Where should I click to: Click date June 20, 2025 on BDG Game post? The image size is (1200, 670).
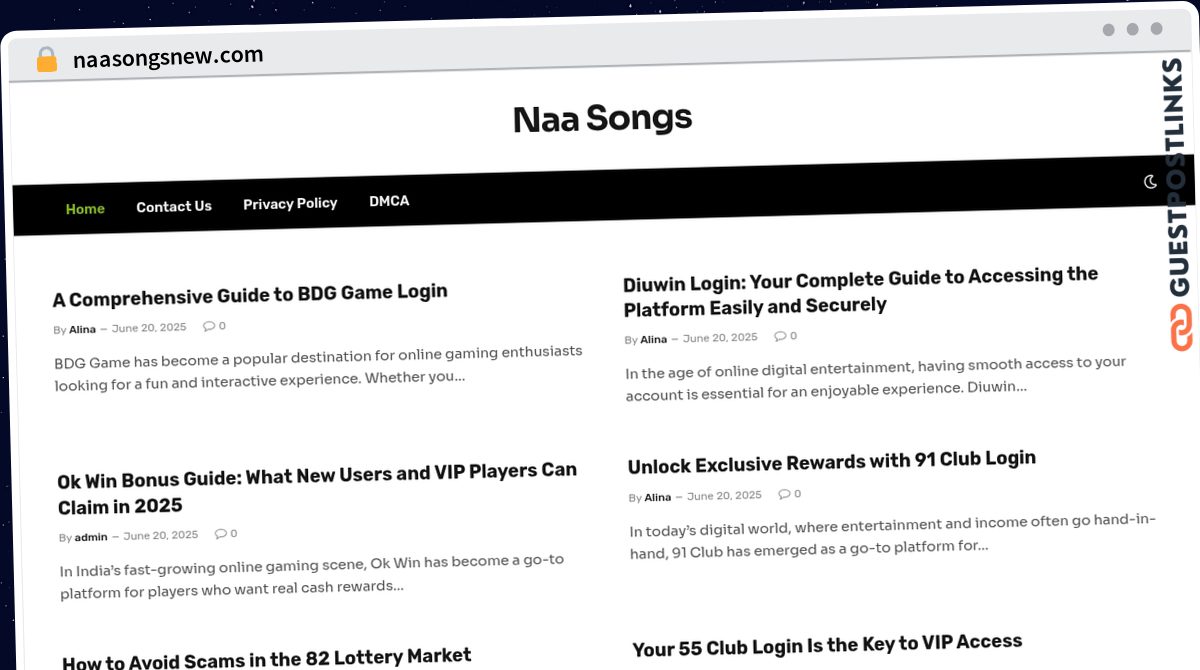click(149, 328)
